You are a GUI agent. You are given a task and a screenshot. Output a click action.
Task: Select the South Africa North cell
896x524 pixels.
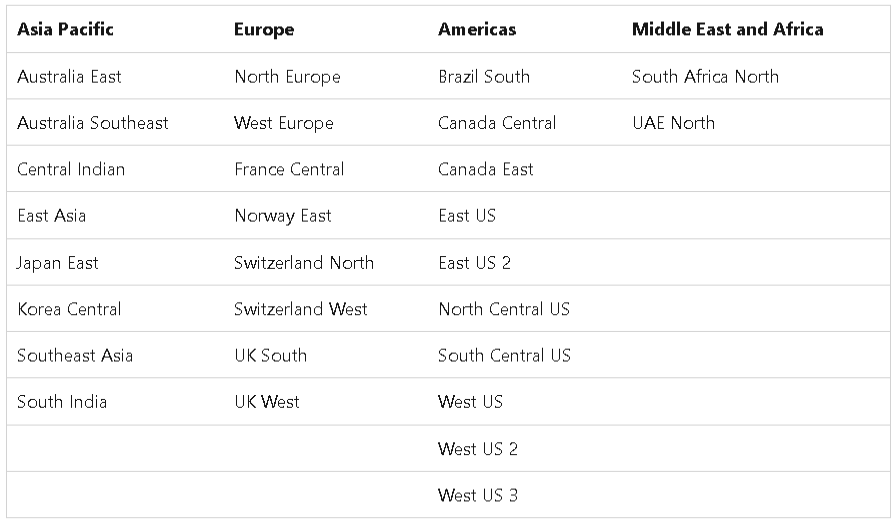point(705,76)
